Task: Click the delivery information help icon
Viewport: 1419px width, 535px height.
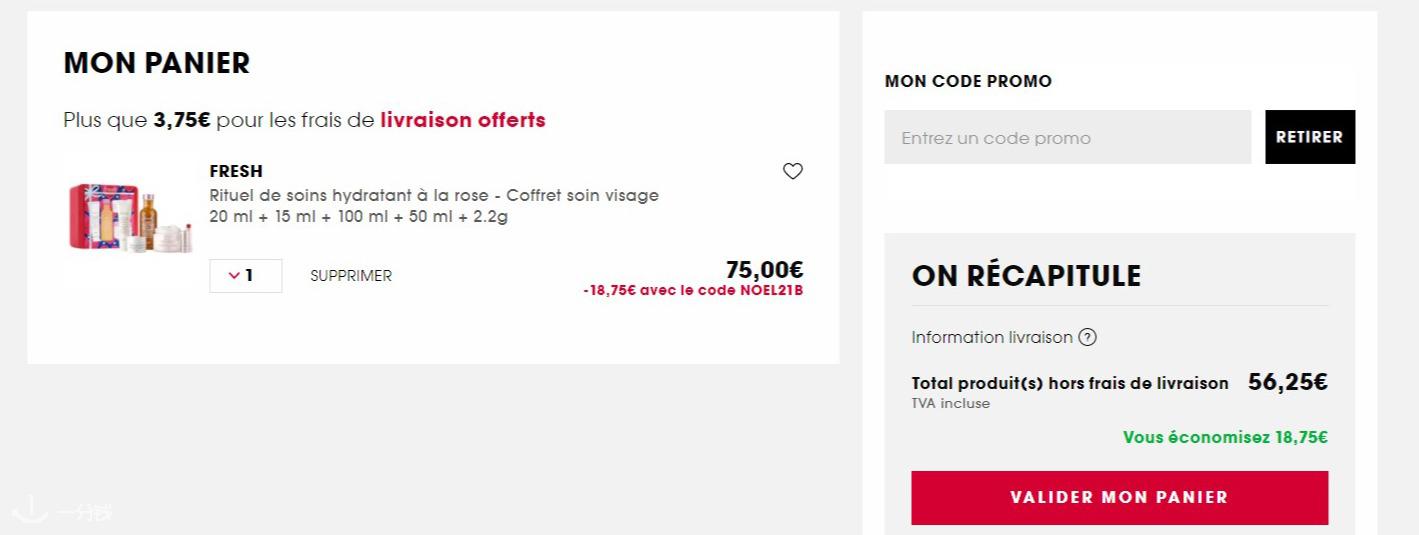Action: [x=1087, y=337]
